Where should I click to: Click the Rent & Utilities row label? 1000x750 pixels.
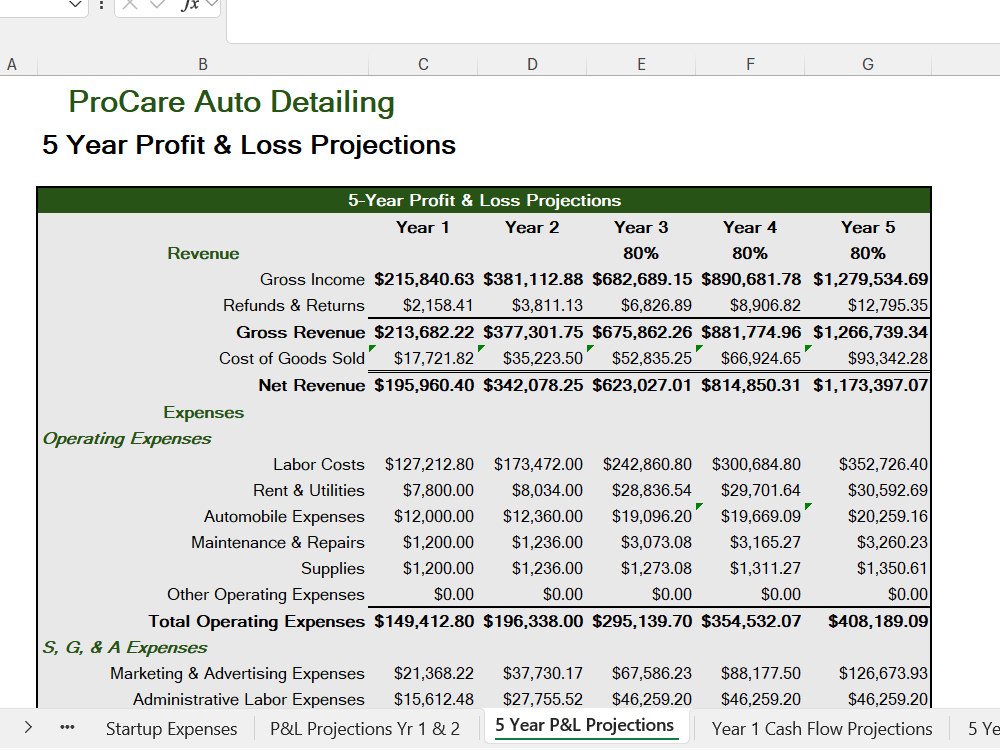click(309, 490)
